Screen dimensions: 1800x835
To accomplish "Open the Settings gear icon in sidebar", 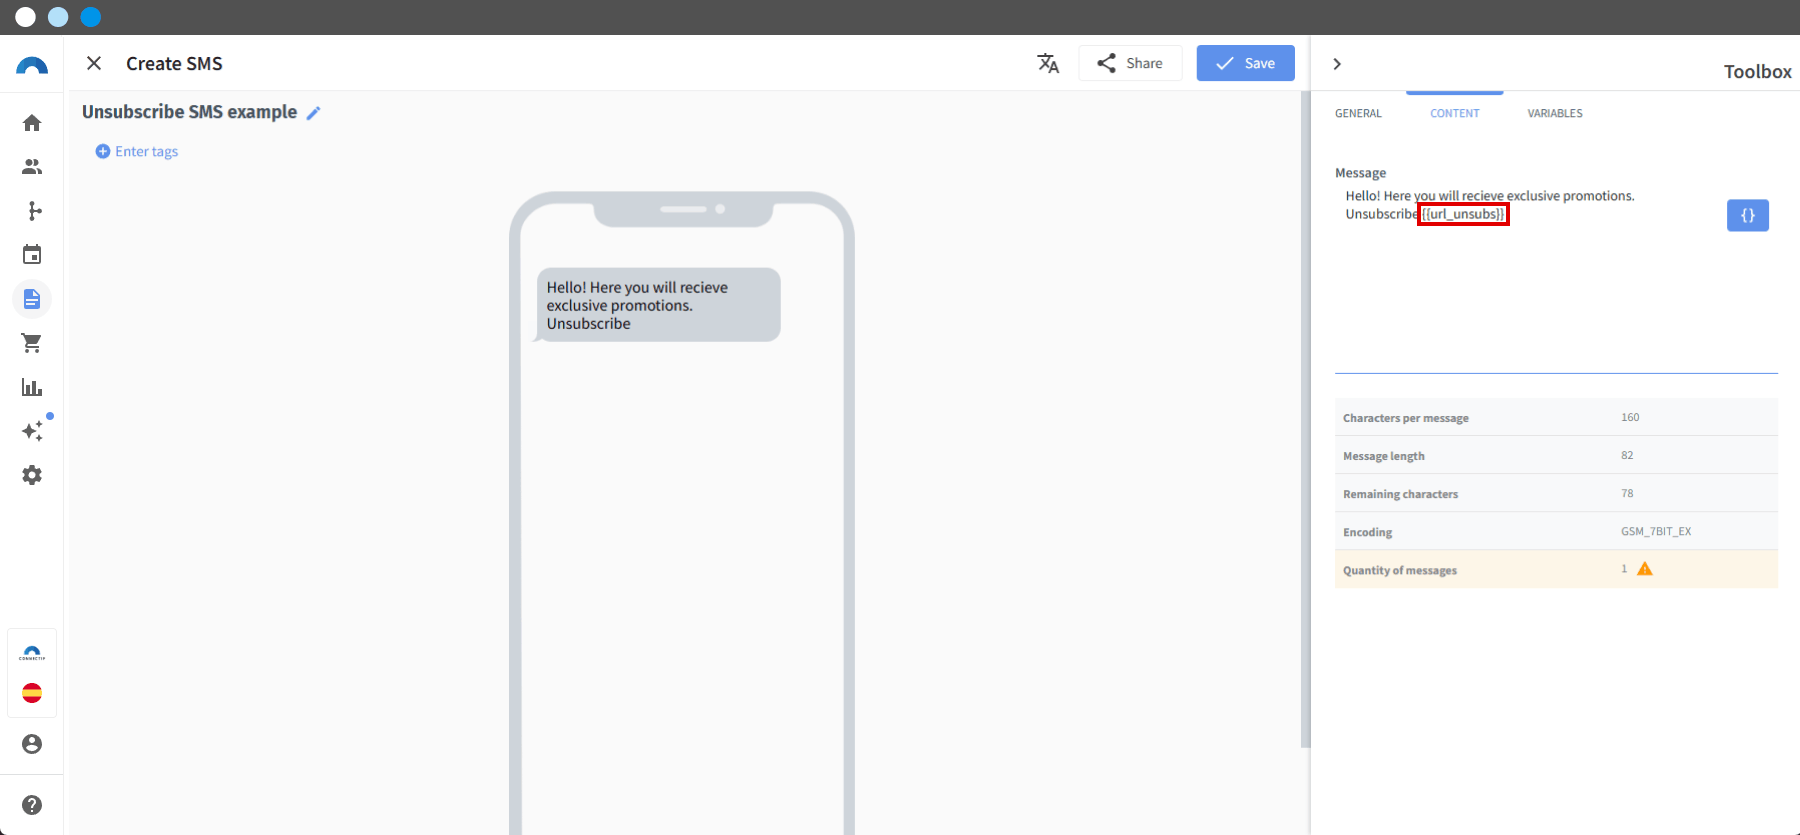I will (x=32, y=475).
